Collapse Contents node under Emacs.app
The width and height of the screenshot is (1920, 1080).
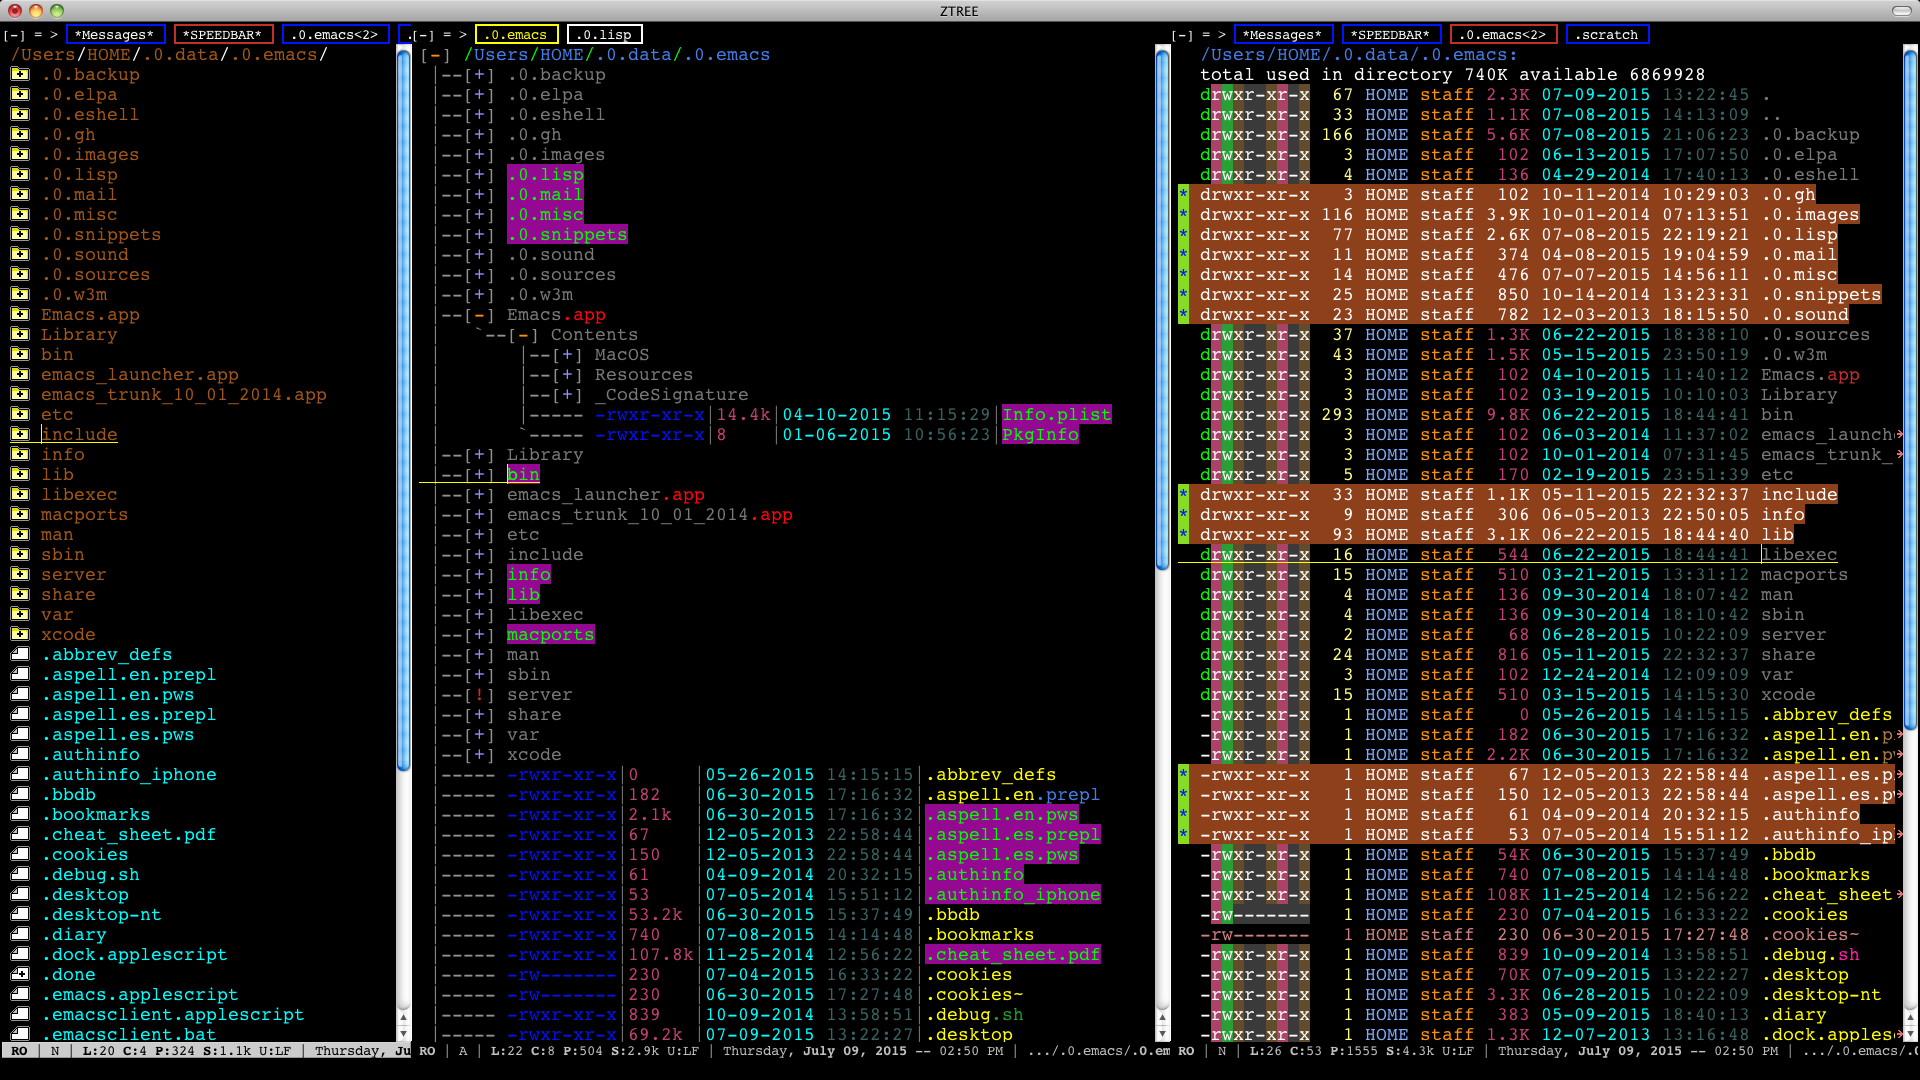pos(524,335)
